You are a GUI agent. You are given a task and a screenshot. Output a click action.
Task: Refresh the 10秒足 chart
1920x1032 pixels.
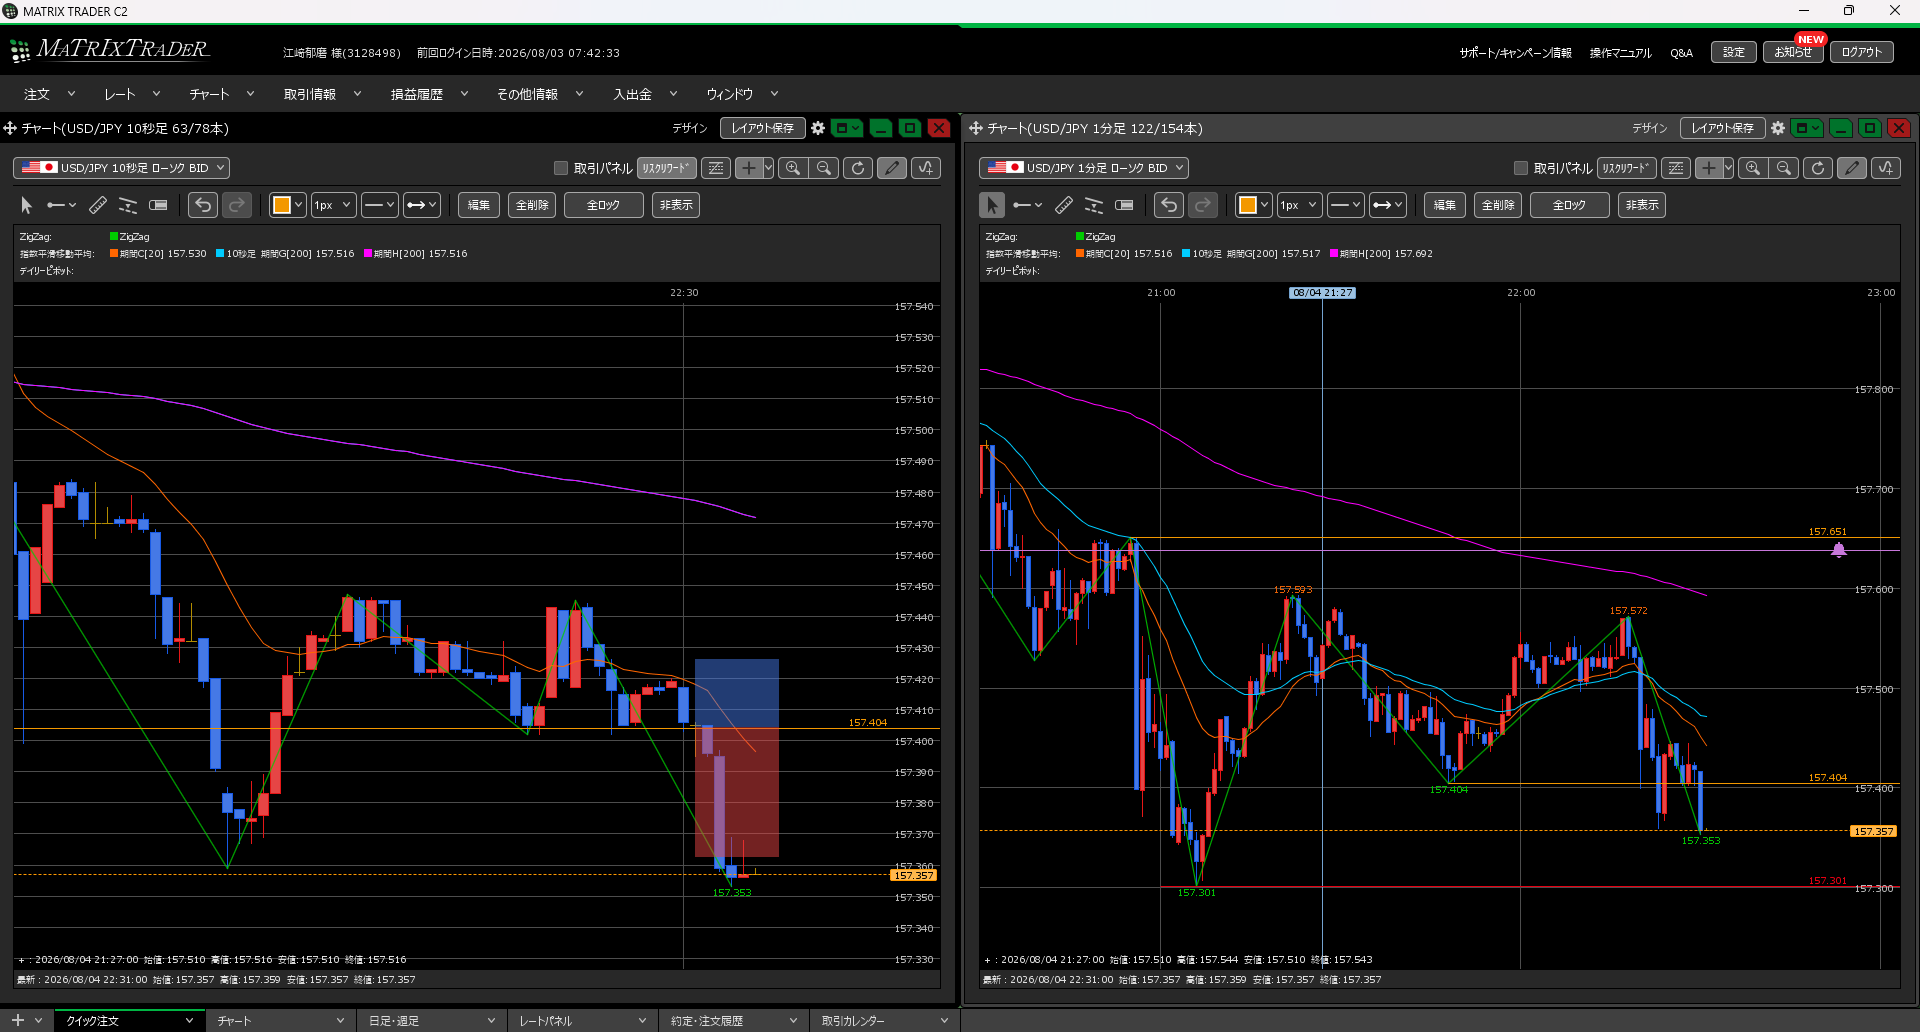tap(858, 168)
